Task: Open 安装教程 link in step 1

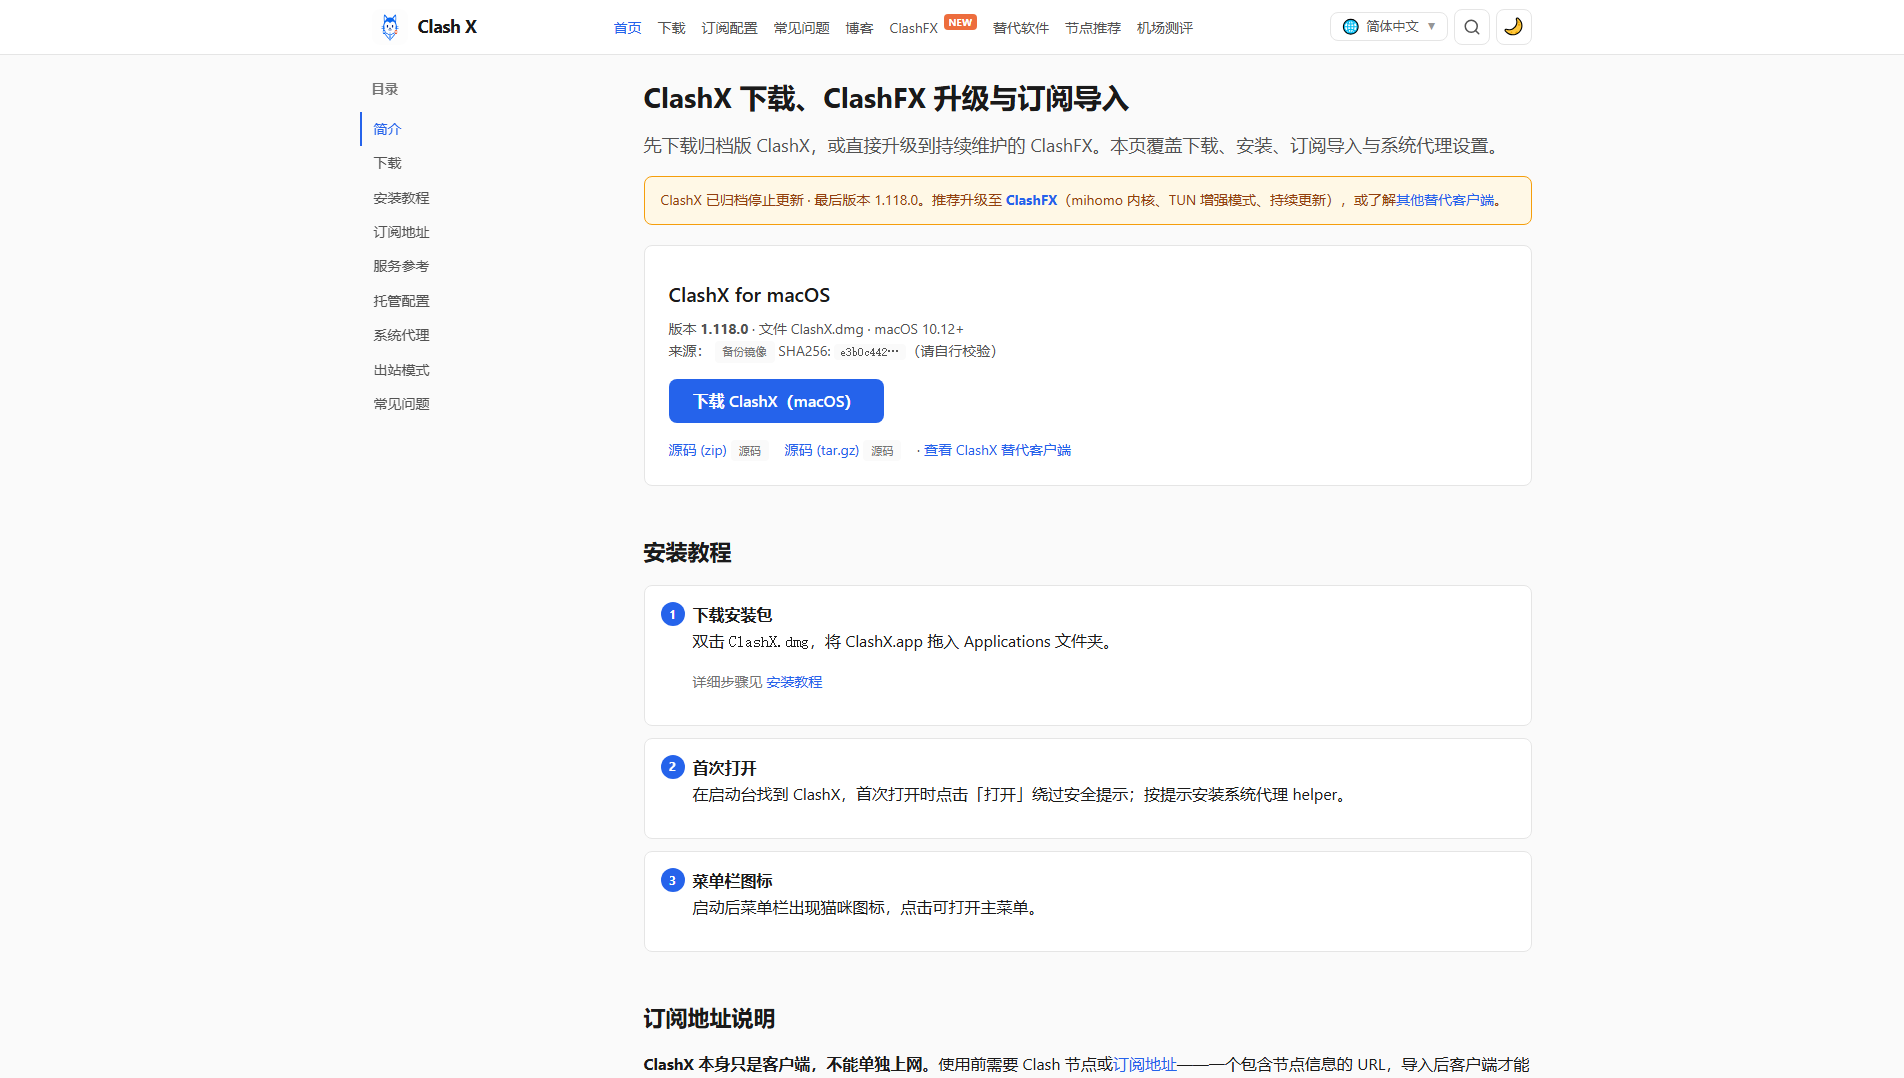Action: (794, 682)
